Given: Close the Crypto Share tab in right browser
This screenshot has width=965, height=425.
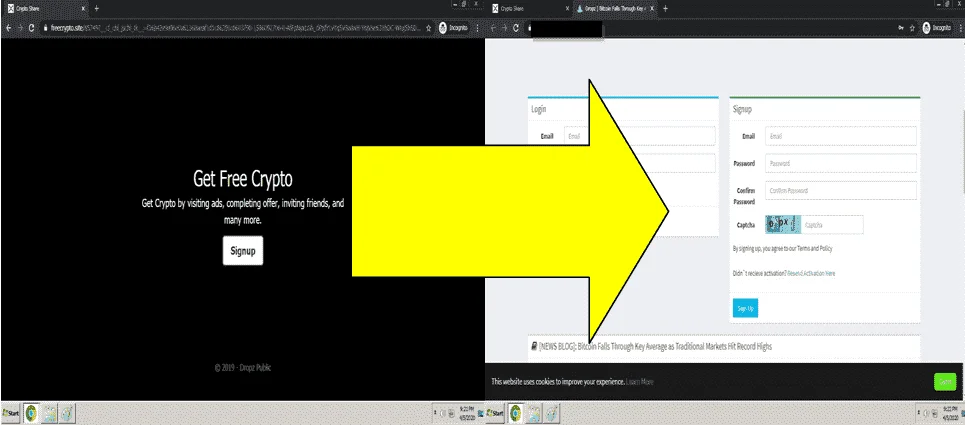Looking at the screenshot, I should click(567, 9).
